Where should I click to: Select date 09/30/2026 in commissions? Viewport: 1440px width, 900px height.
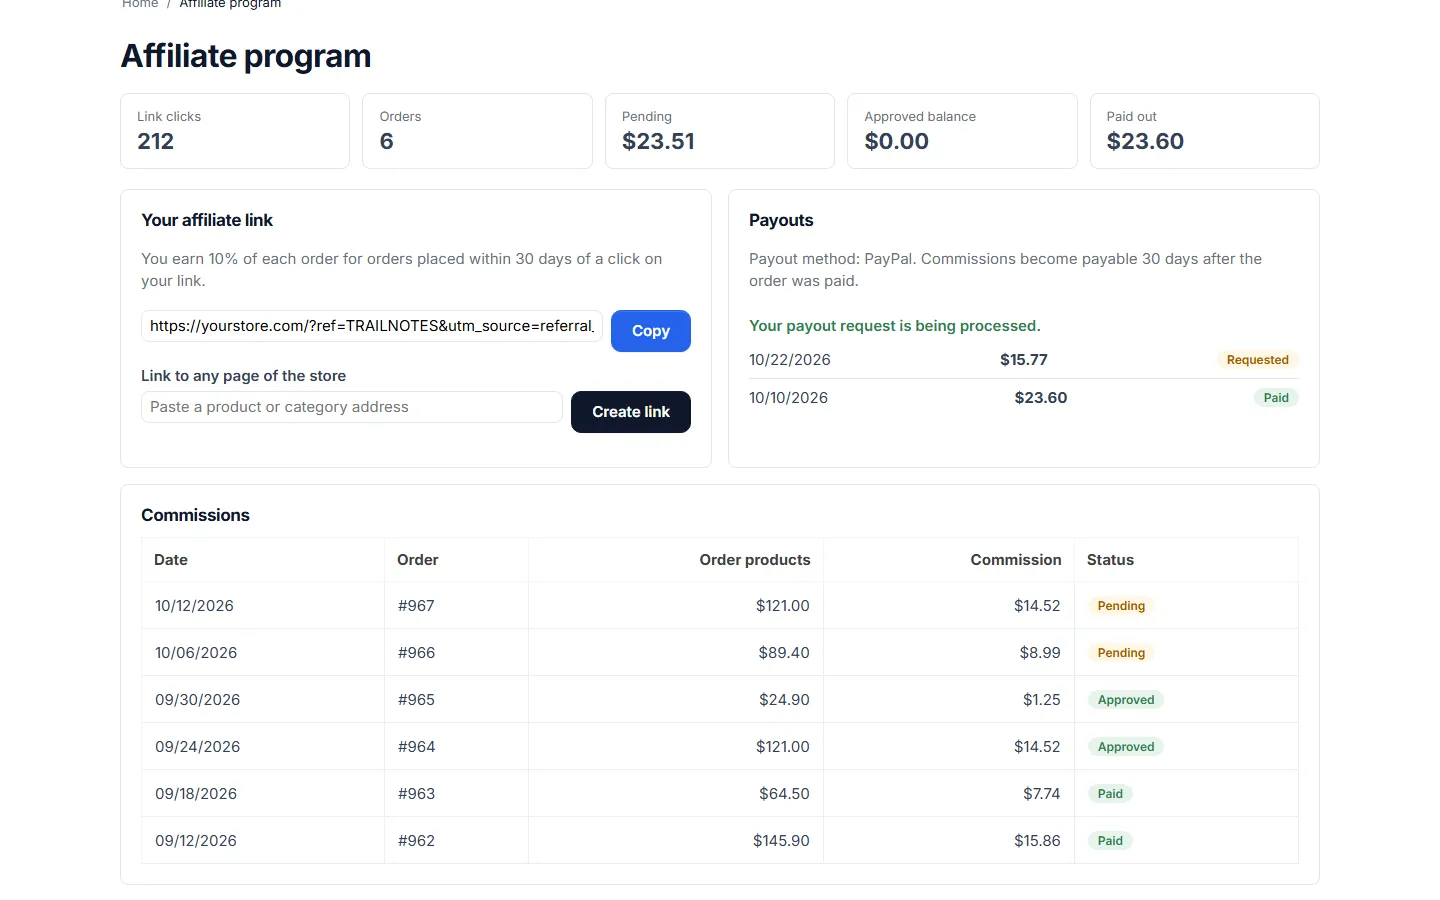[197, 700]
